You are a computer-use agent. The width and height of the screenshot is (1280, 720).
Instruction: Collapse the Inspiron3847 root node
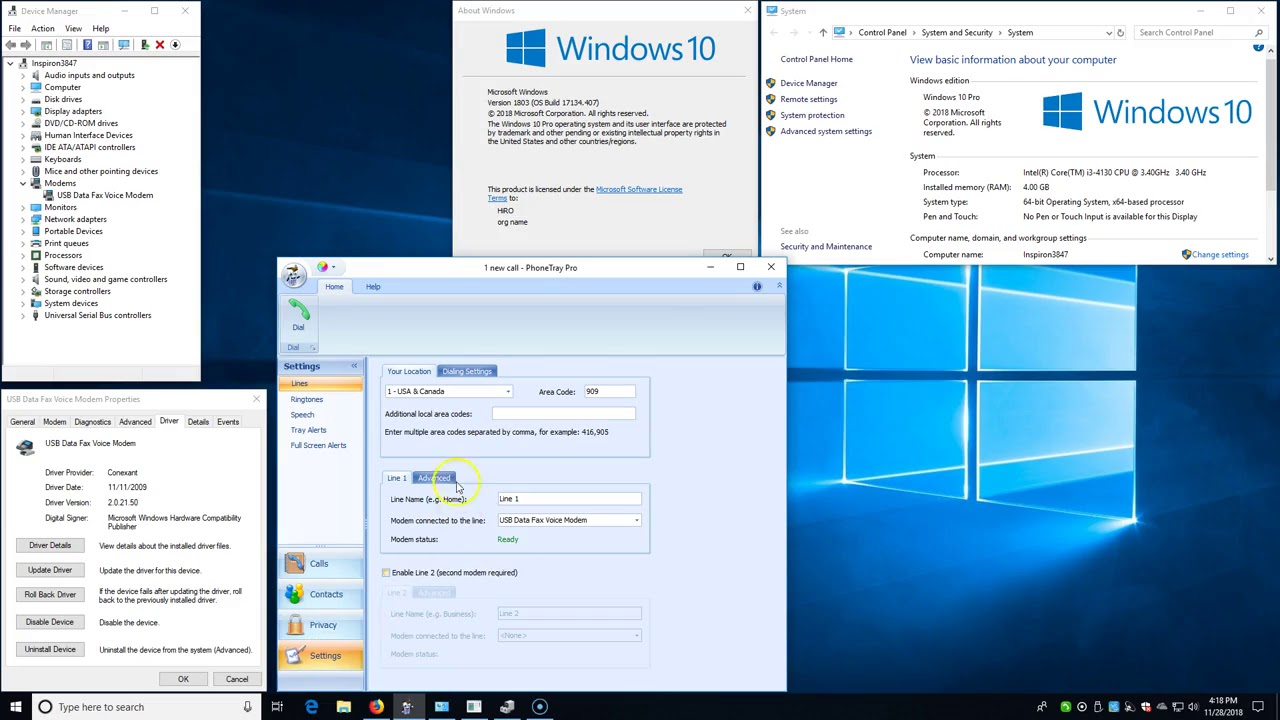(11, 64)
